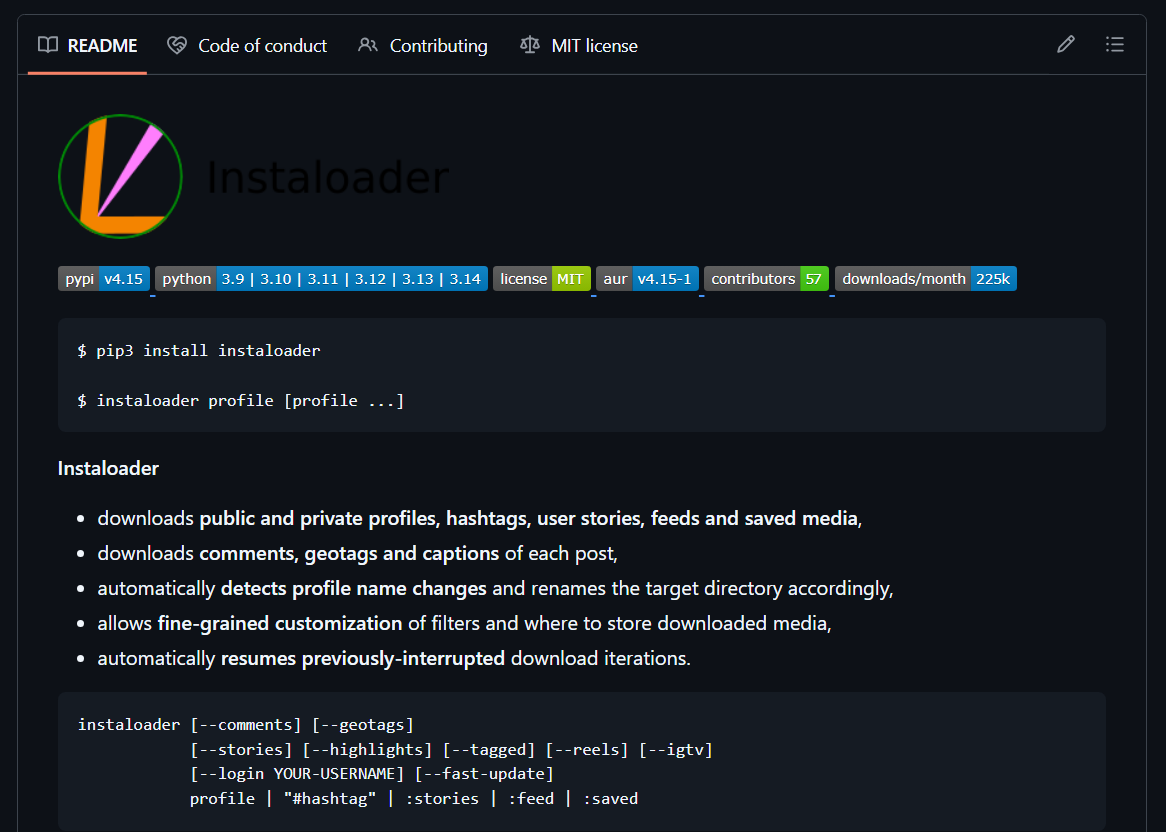This screenshot has height=832, width=1166.
Task: Open the Contributing tab
Action: (422, 45)
